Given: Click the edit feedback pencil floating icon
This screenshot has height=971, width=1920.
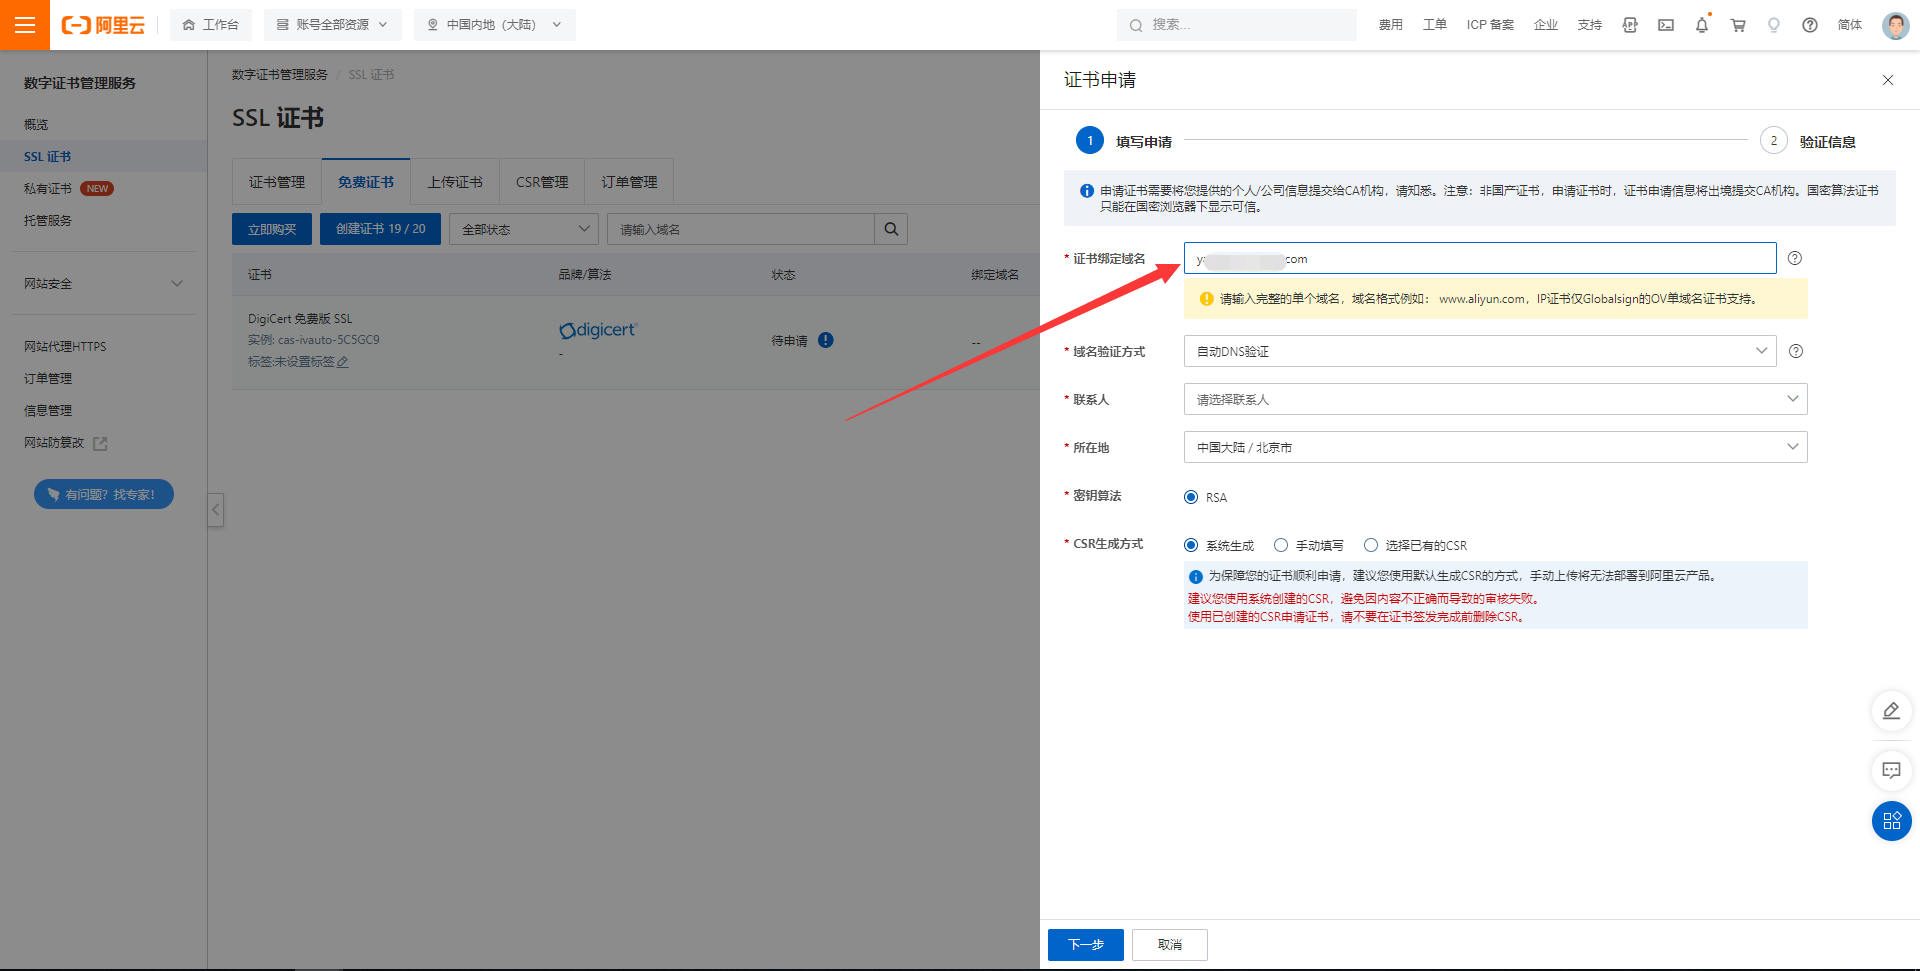Looking at the screenshot, I should 1891,711.
